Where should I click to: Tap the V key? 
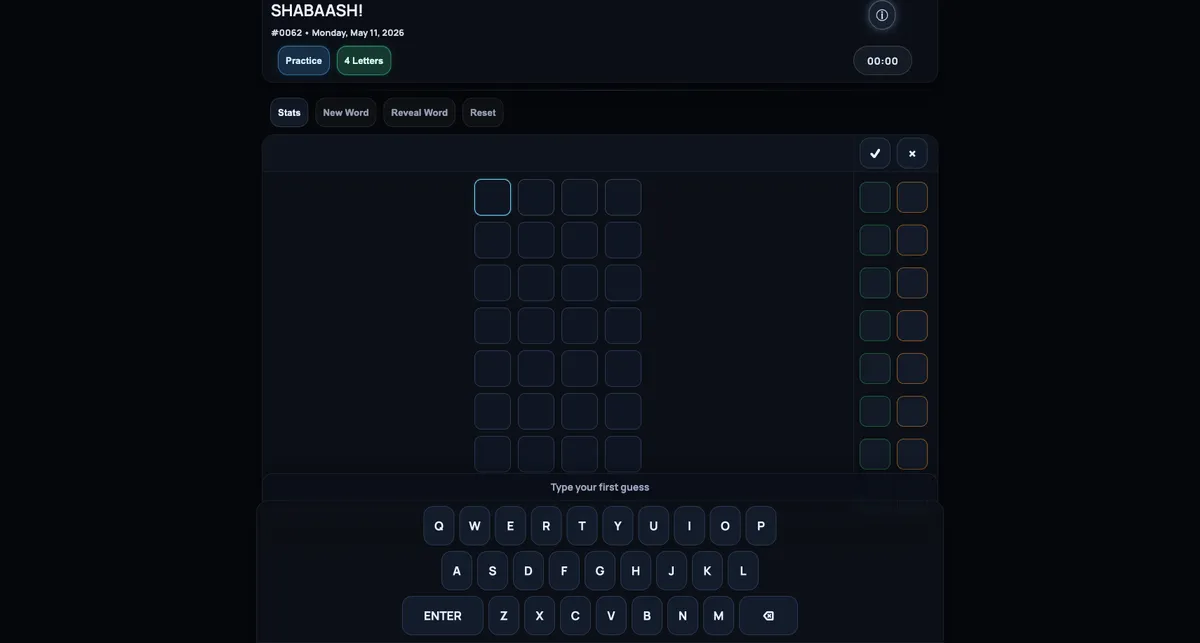pyautogui.click(x=611, y=616)
